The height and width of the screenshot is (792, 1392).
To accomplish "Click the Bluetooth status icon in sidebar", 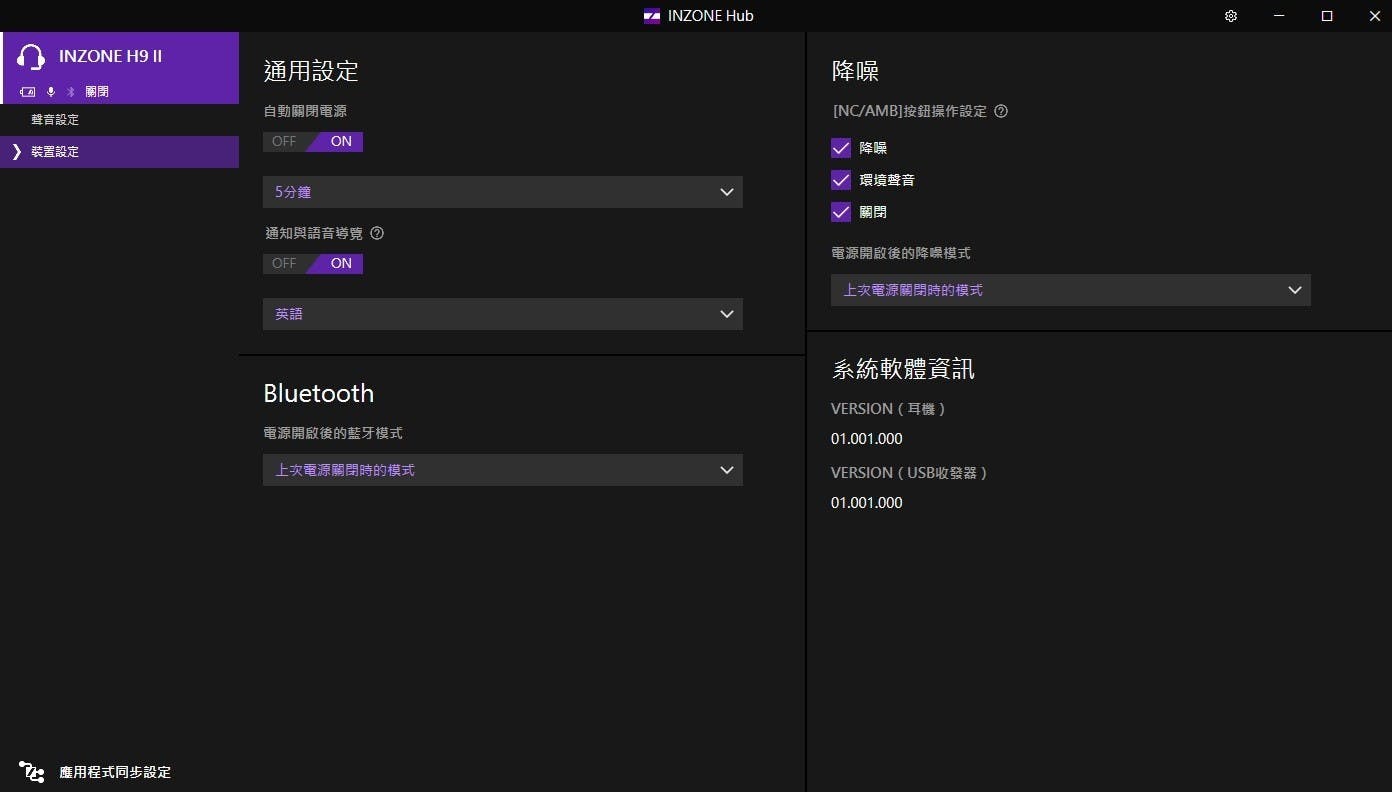I will click(x=71, y=92).
